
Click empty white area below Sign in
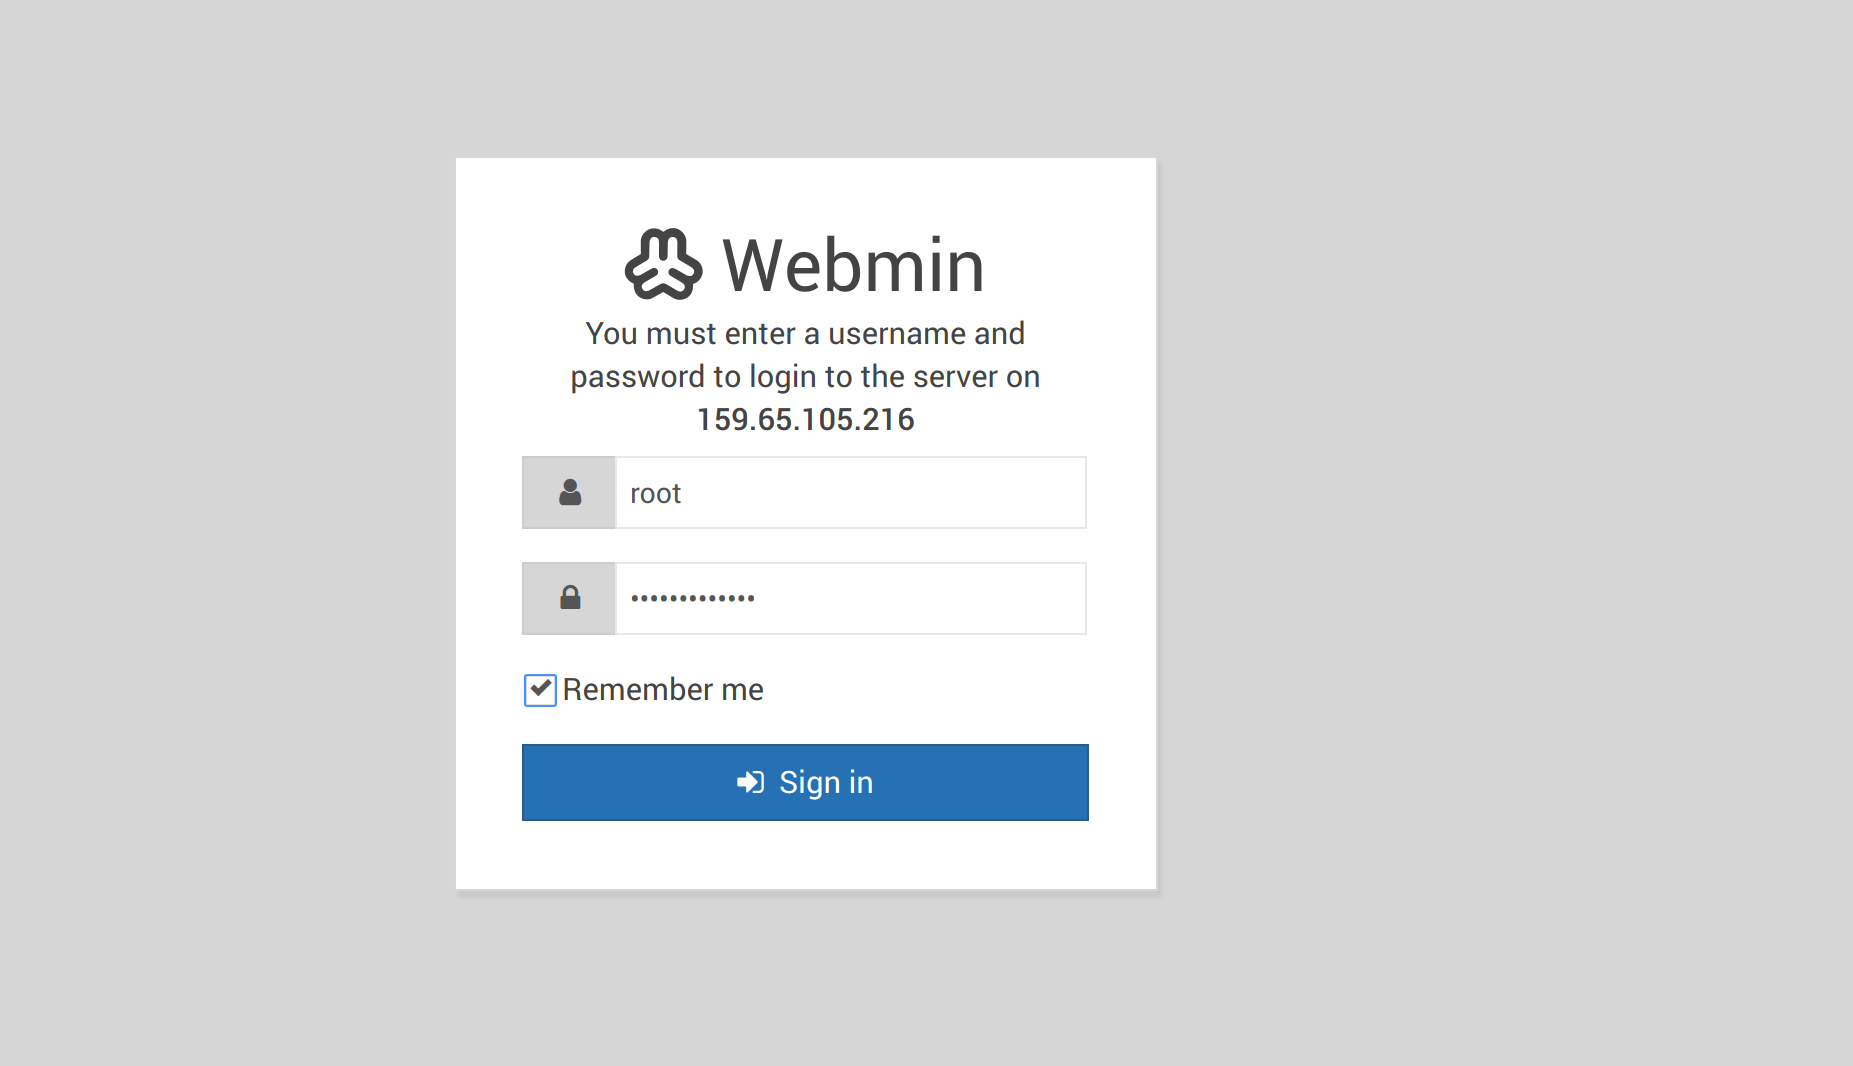click(x=805, y=855)
